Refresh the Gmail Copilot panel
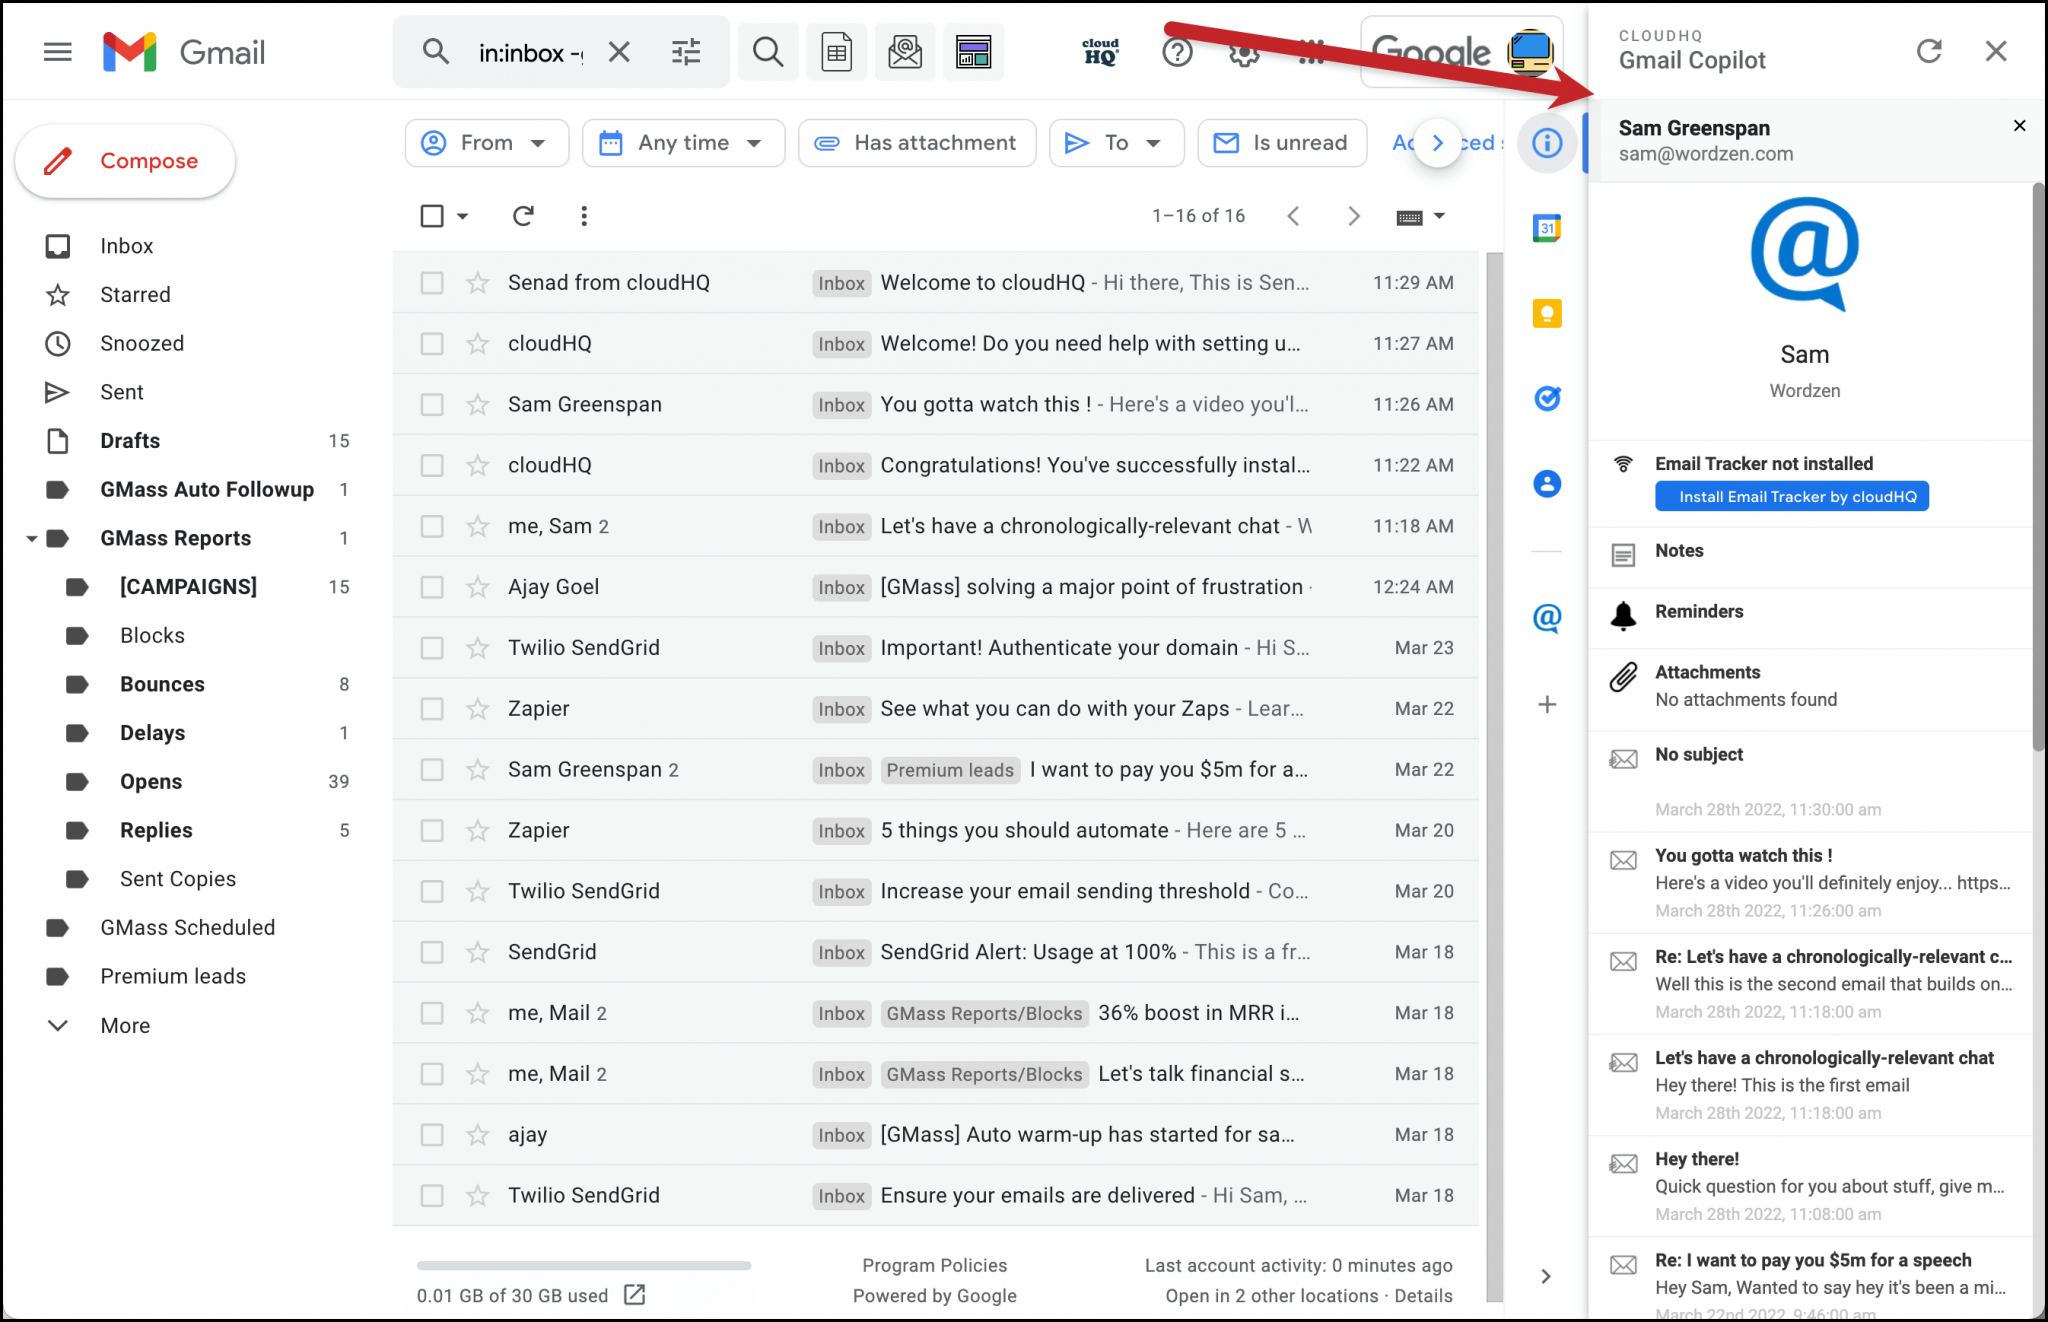Image resolution: width=2048 pixels, height=1322 pixels. click(x=1929, y=51)
